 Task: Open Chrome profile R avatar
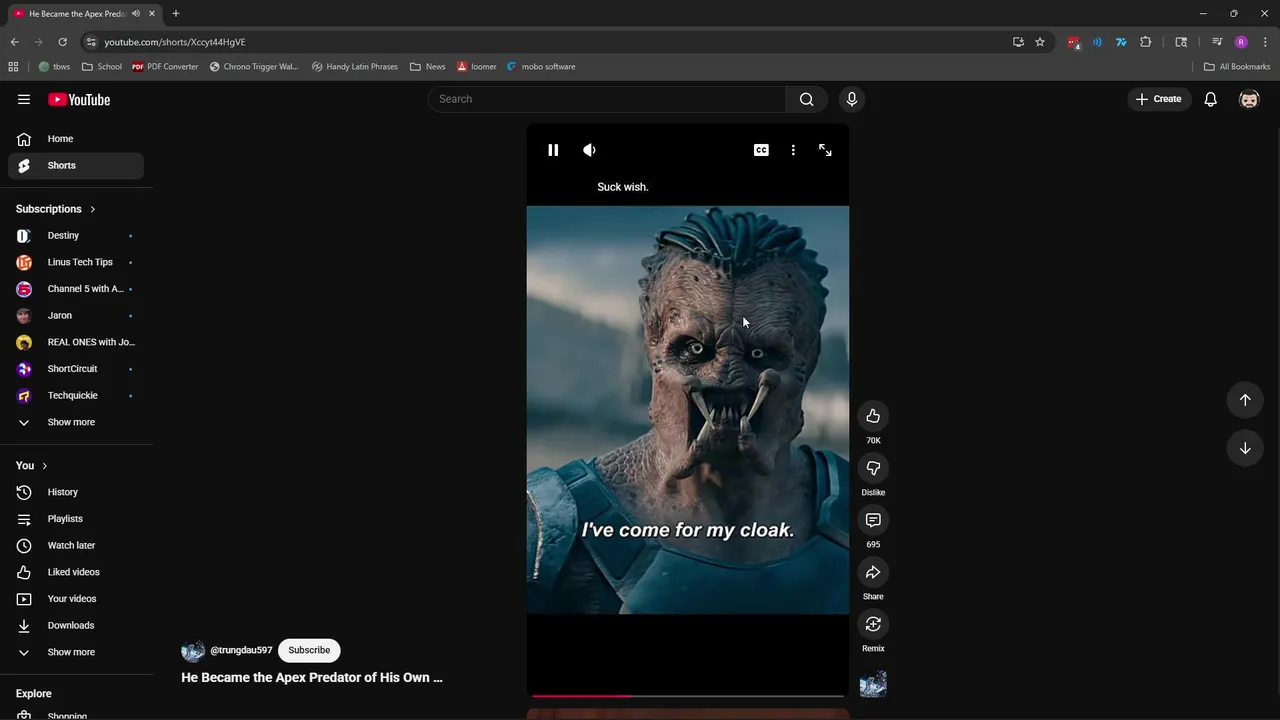(1241, 42)
